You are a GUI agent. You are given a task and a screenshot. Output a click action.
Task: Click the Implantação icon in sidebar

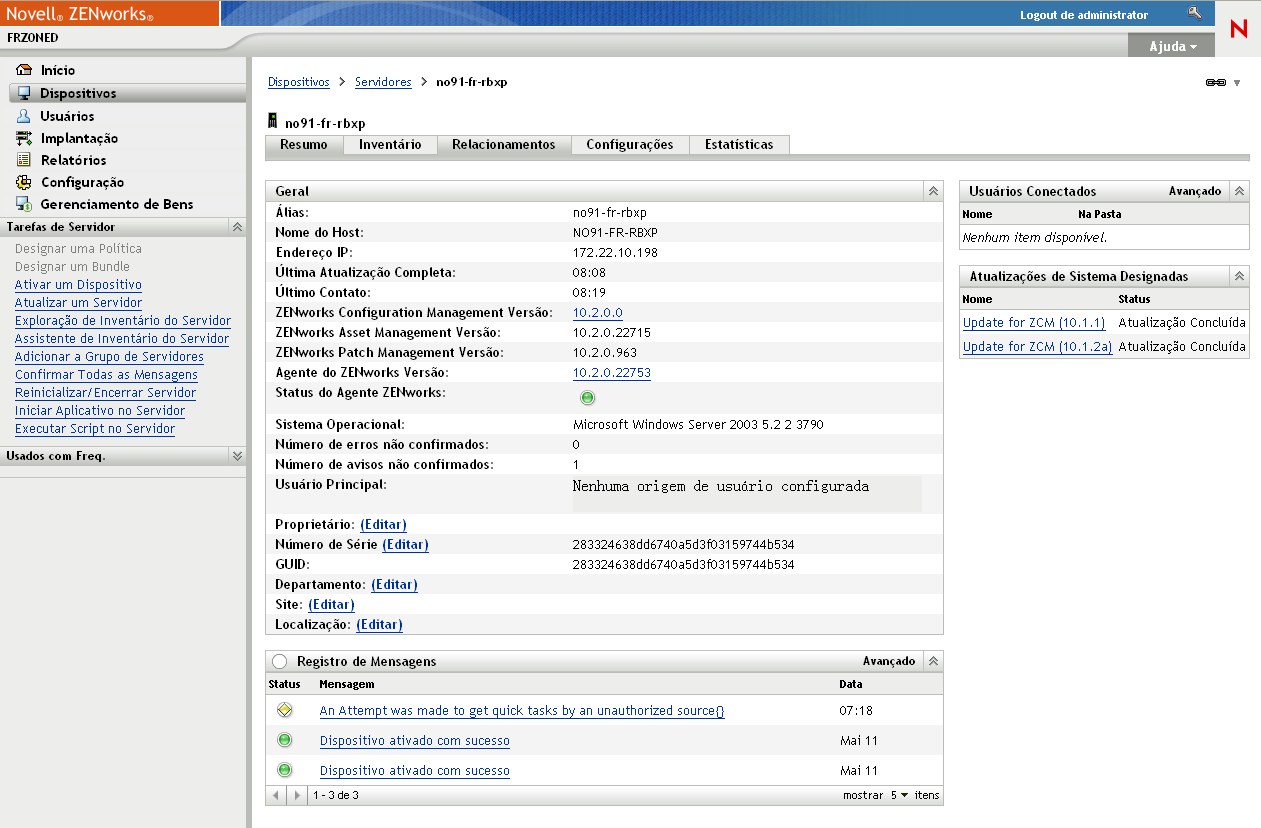24,138
